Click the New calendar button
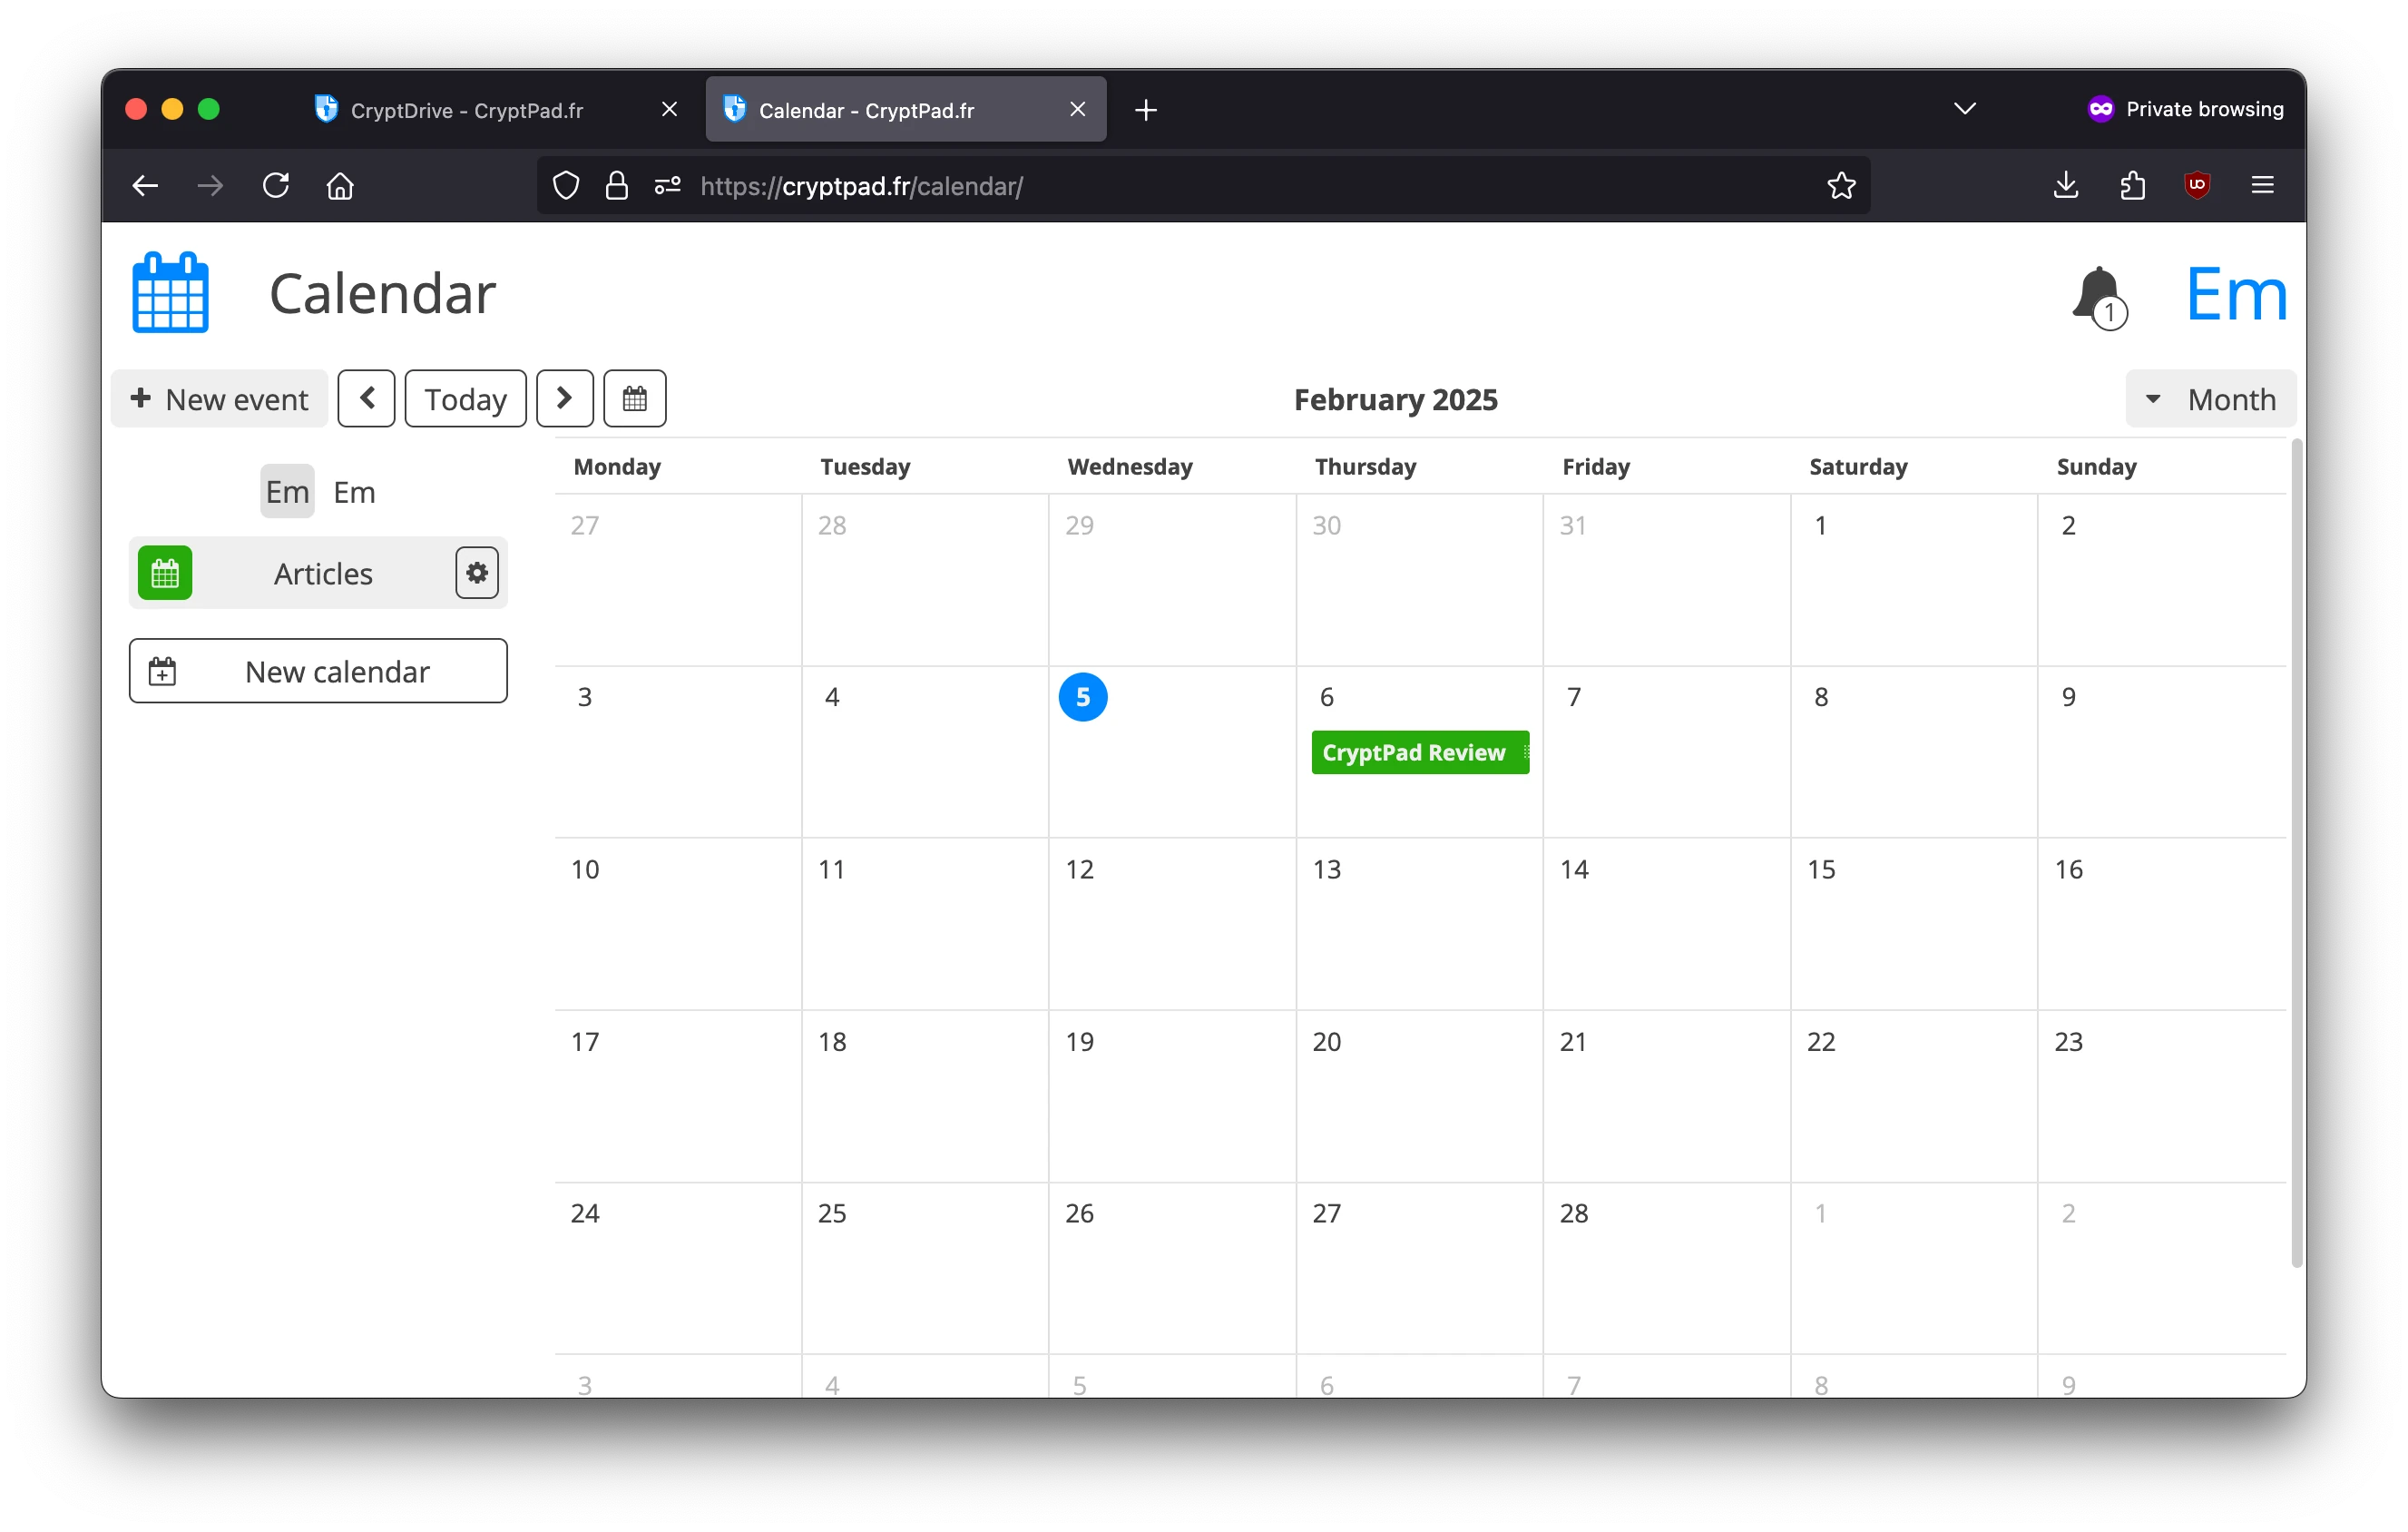This screenshot has width=2408, height=1532. tap(318, 671)
